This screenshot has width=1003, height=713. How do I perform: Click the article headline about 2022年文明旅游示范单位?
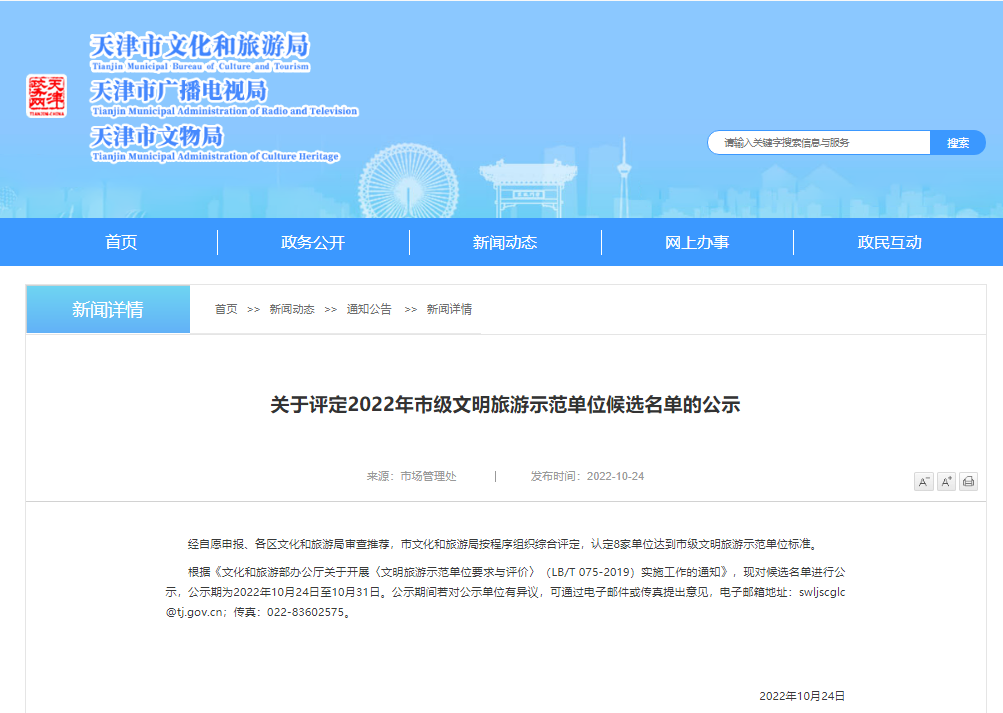pos(505,405)
